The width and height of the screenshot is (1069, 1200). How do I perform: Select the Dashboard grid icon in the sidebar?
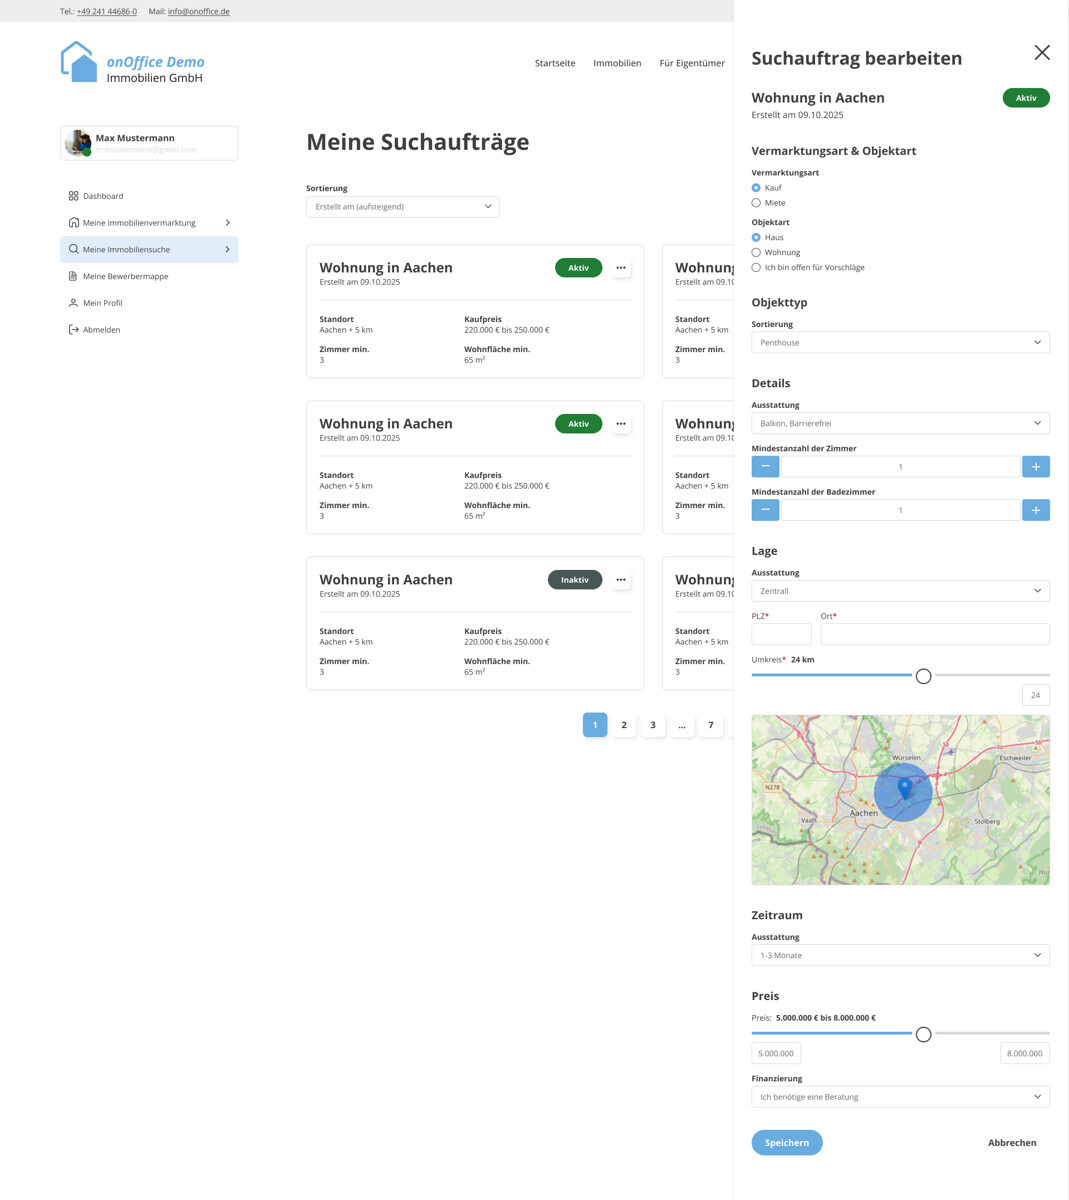[73, 196]
